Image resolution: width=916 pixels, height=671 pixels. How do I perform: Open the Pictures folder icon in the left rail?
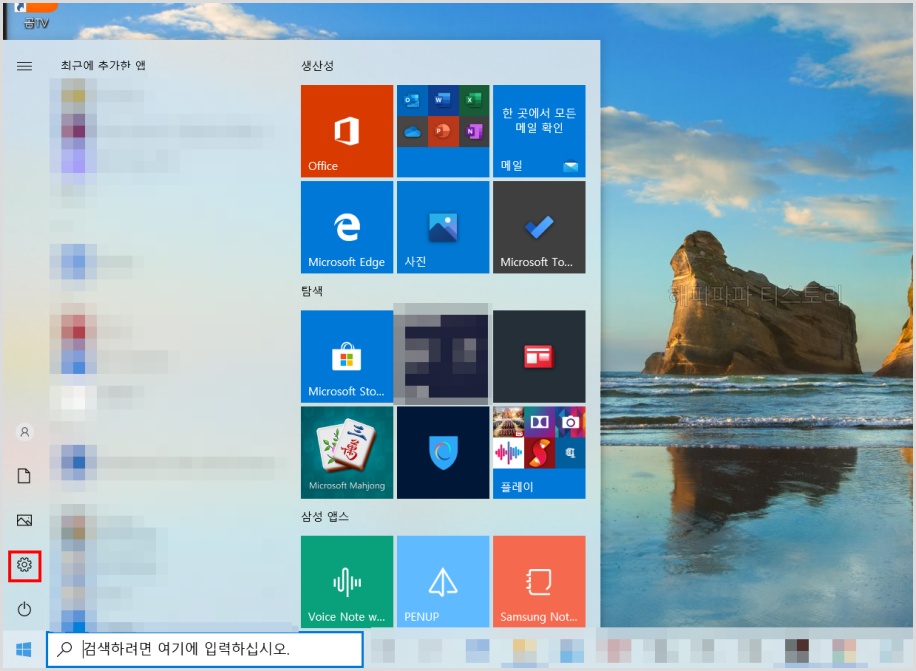[25, 520]
